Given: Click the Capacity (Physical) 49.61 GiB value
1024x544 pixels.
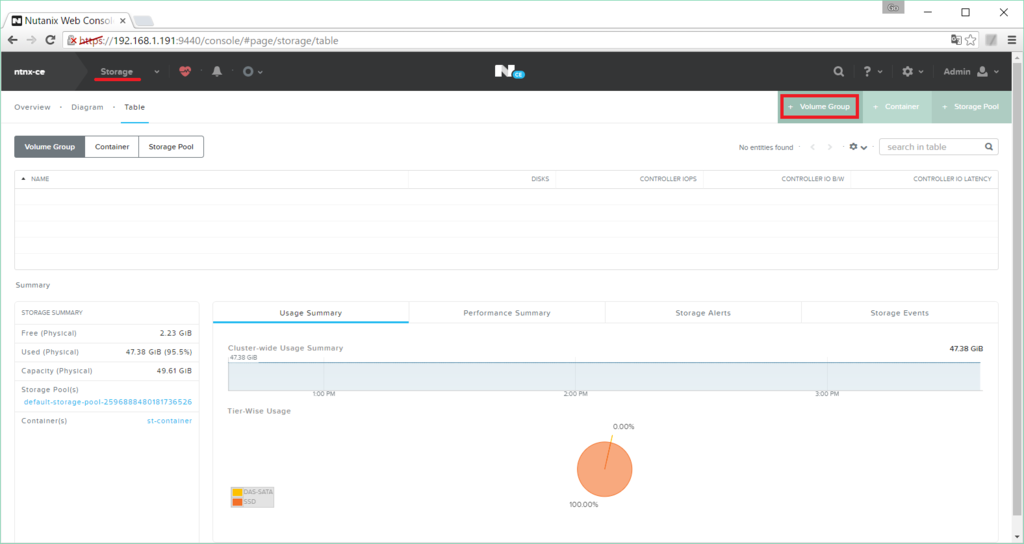Looking at the screenshot, I should 173,371.
